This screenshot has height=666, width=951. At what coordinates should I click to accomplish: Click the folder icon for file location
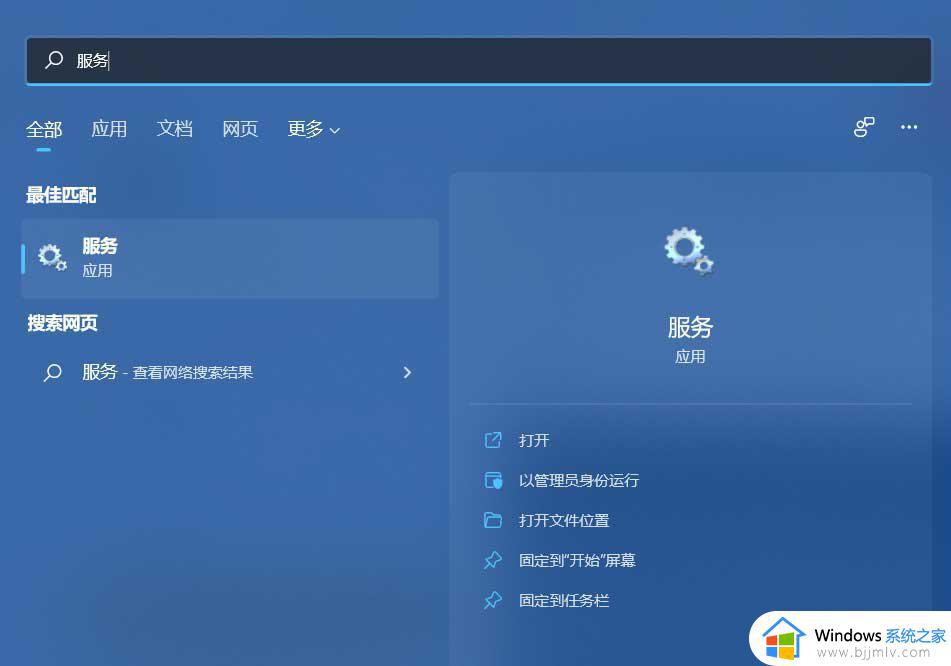pos(493,520)
